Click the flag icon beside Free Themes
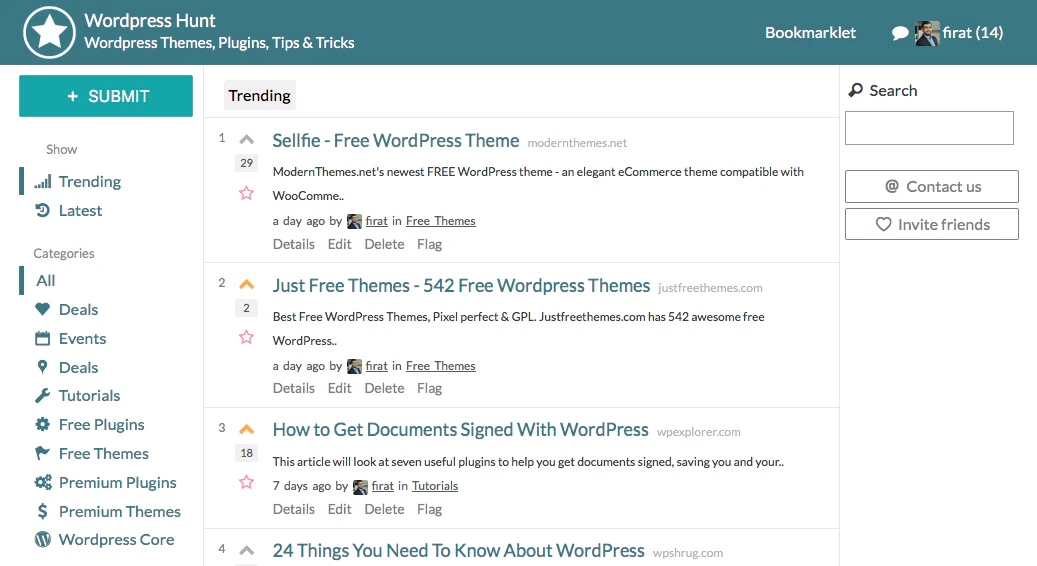Viewport: 1037px width, 566px height. [42, 453]
